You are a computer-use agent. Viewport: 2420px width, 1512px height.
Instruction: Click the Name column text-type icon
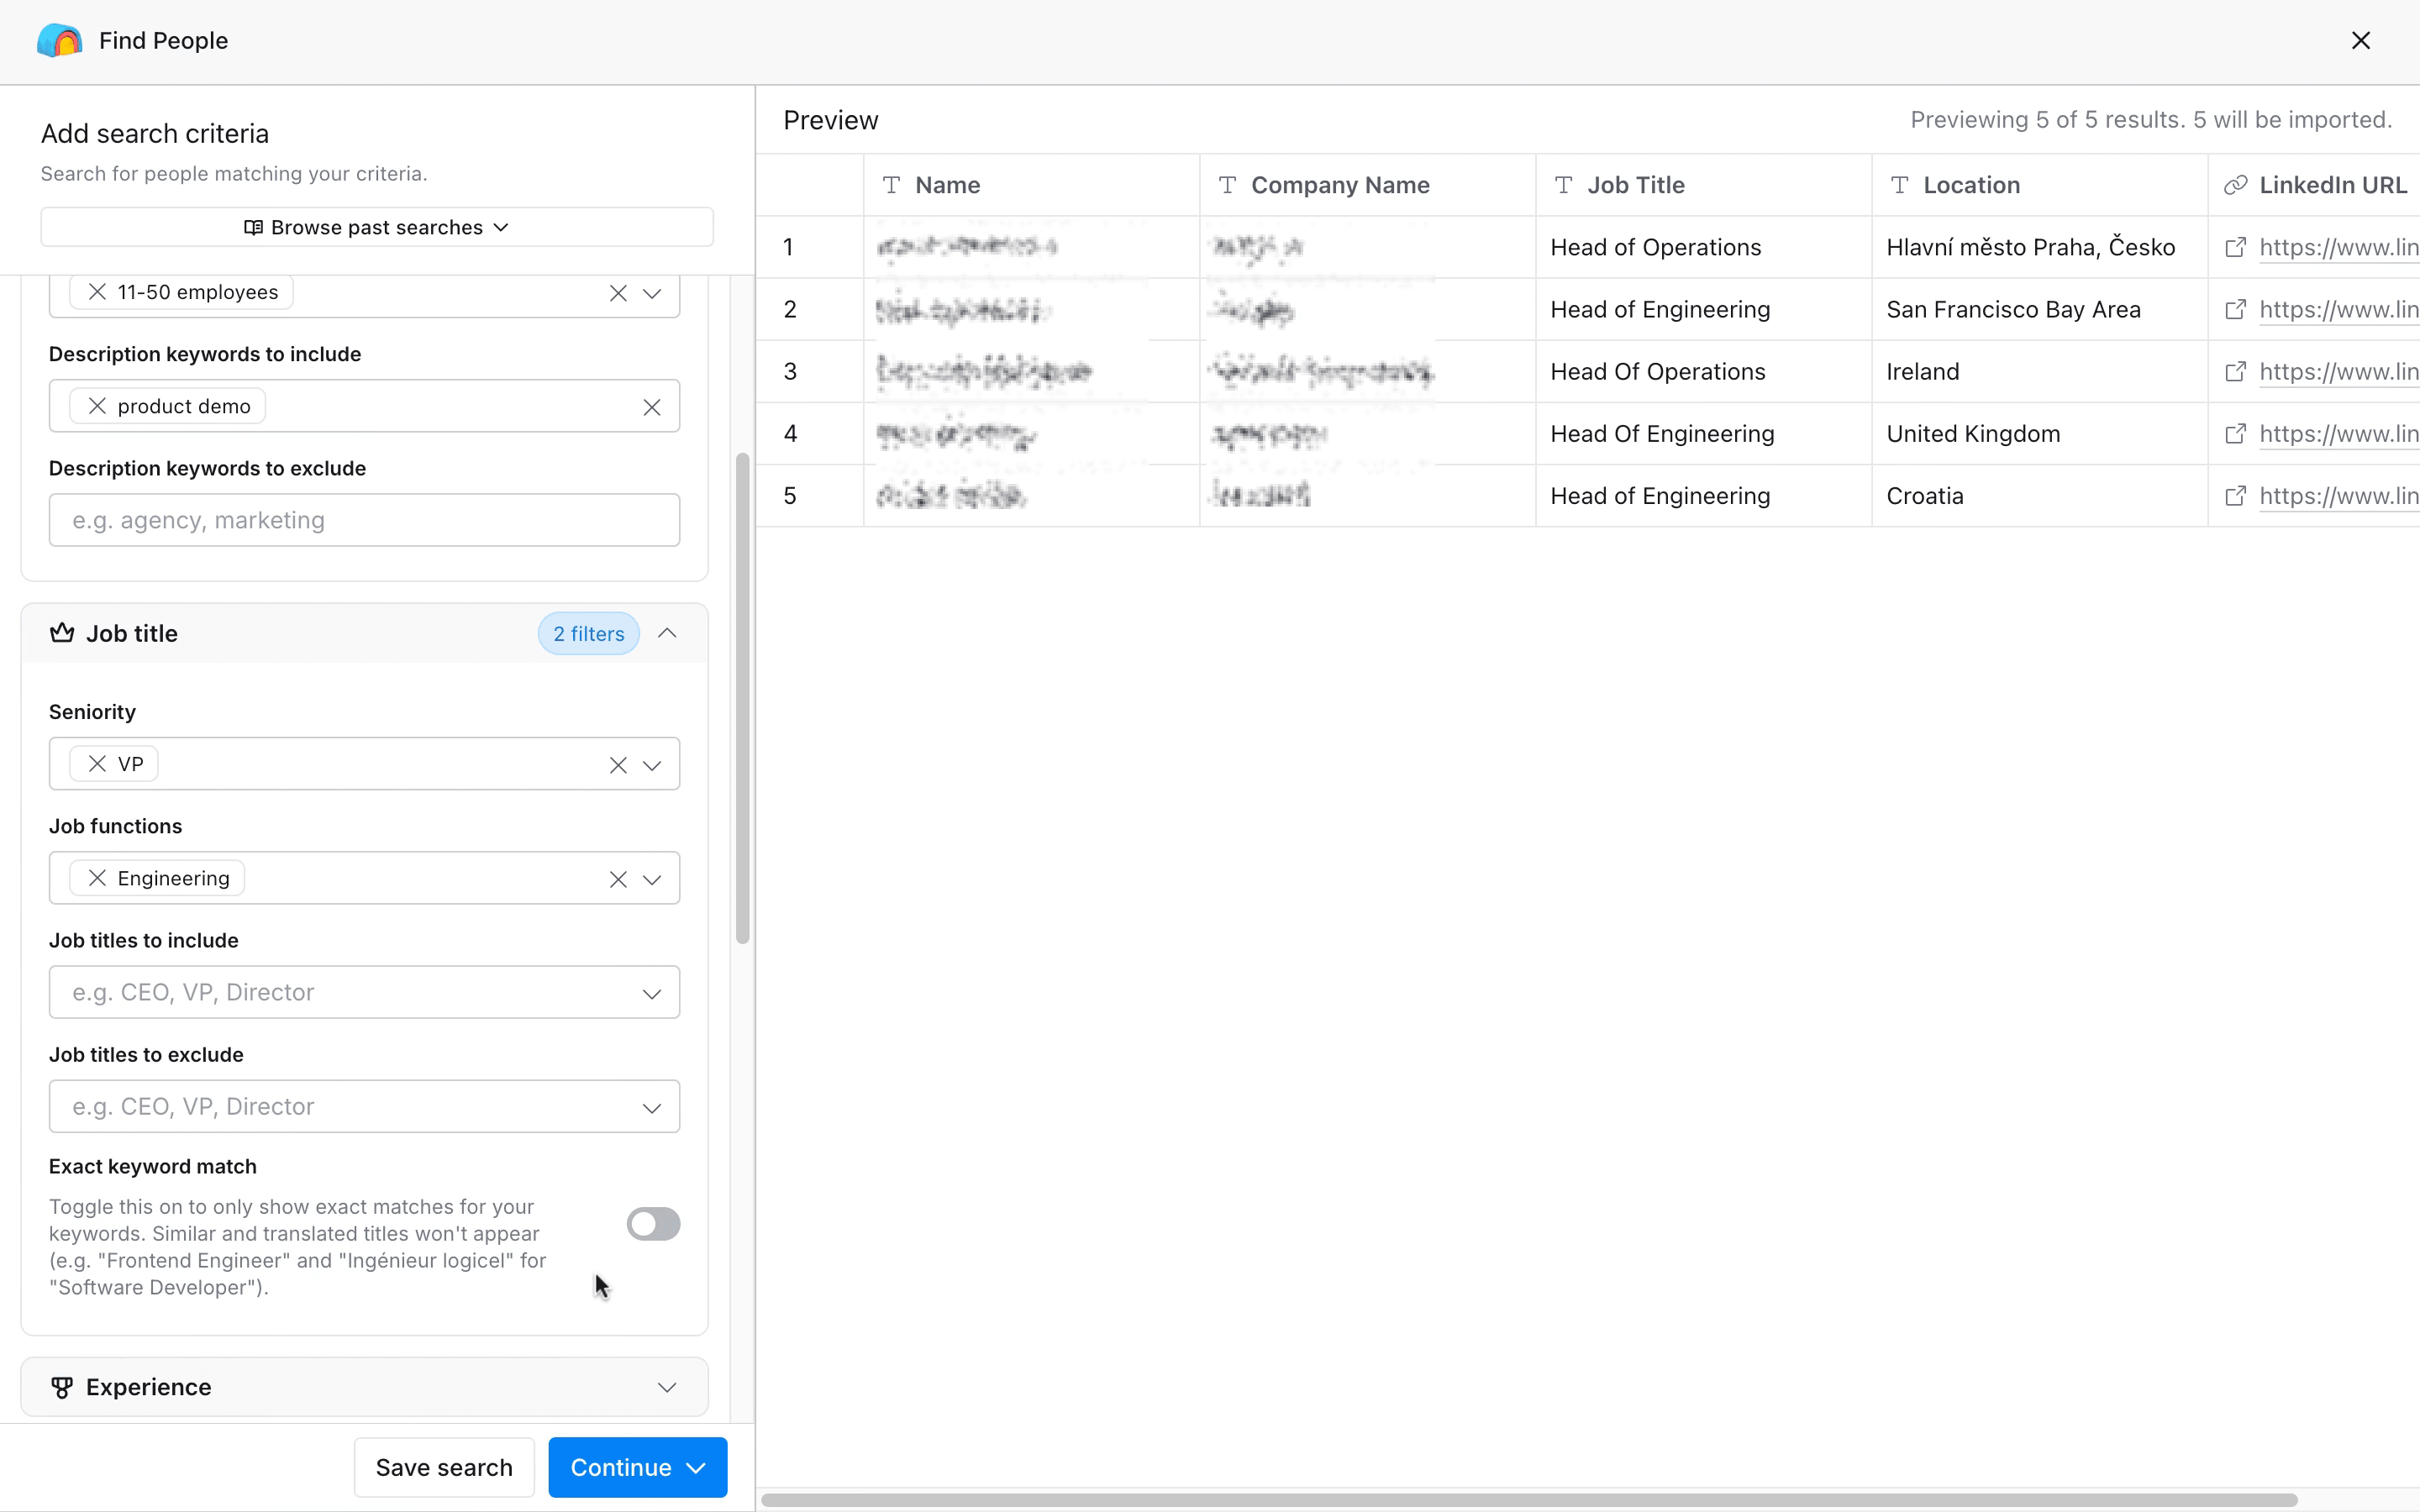pos(891,185)
